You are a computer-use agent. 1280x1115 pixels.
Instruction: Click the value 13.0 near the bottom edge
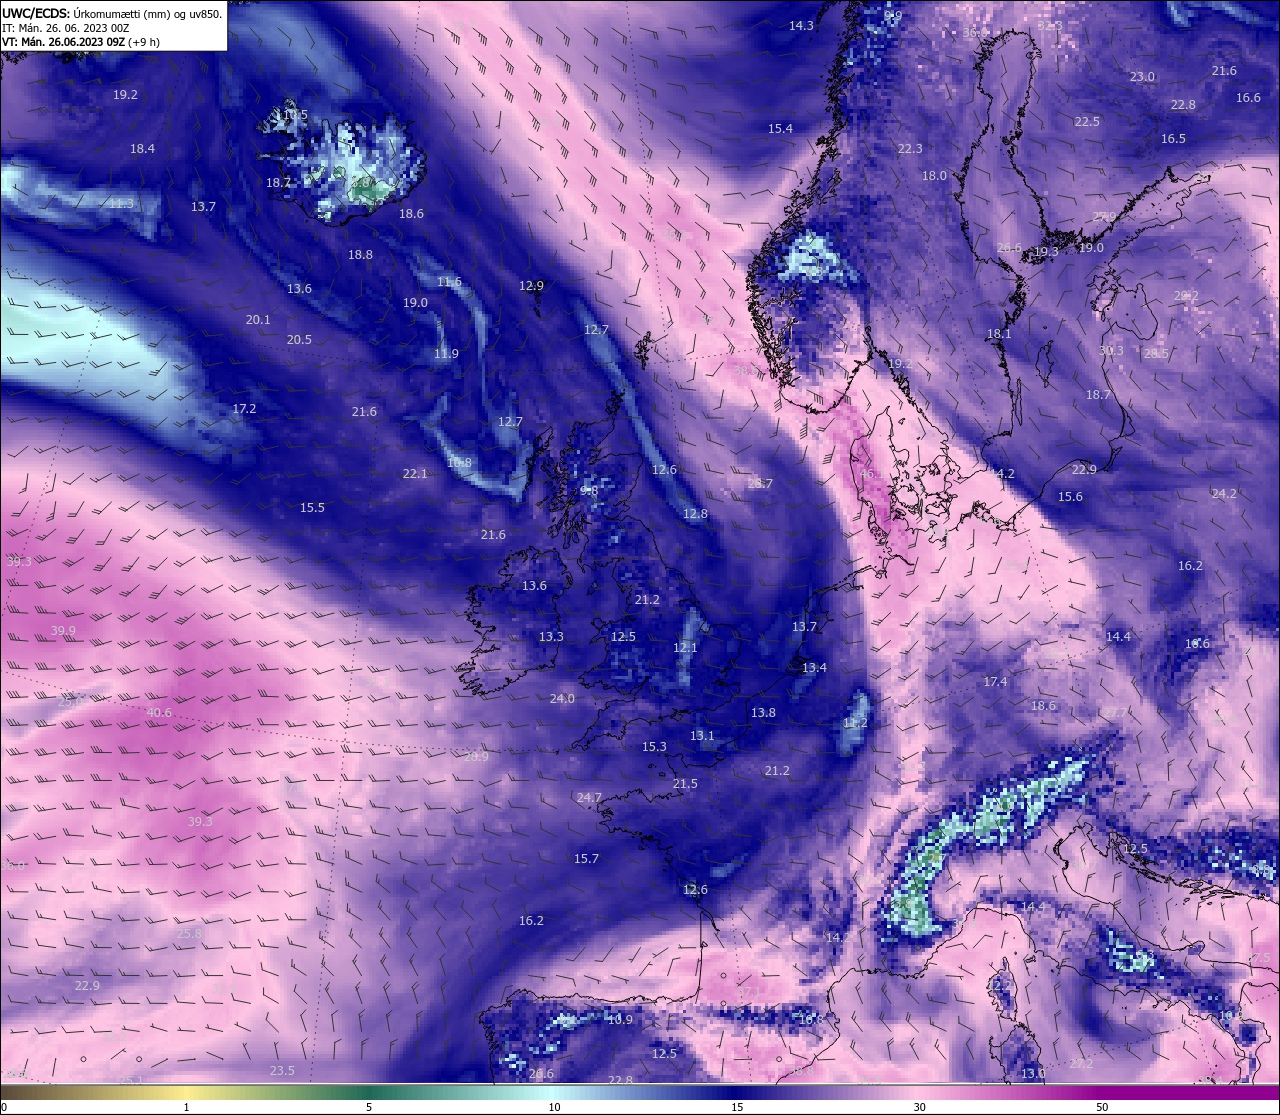pyautogui.click(x=1033, y=1074)
